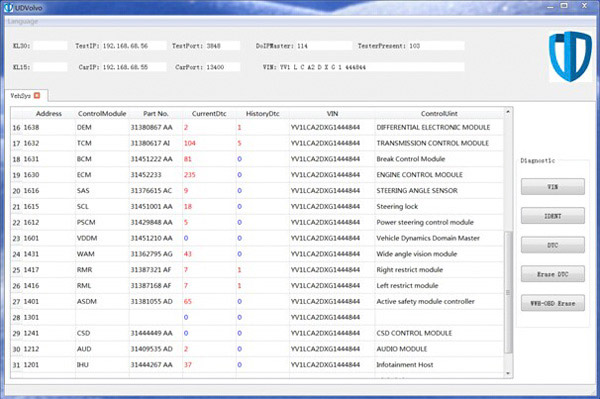Select the RML module cell
The image size is (600, 399).
point(102,286)
